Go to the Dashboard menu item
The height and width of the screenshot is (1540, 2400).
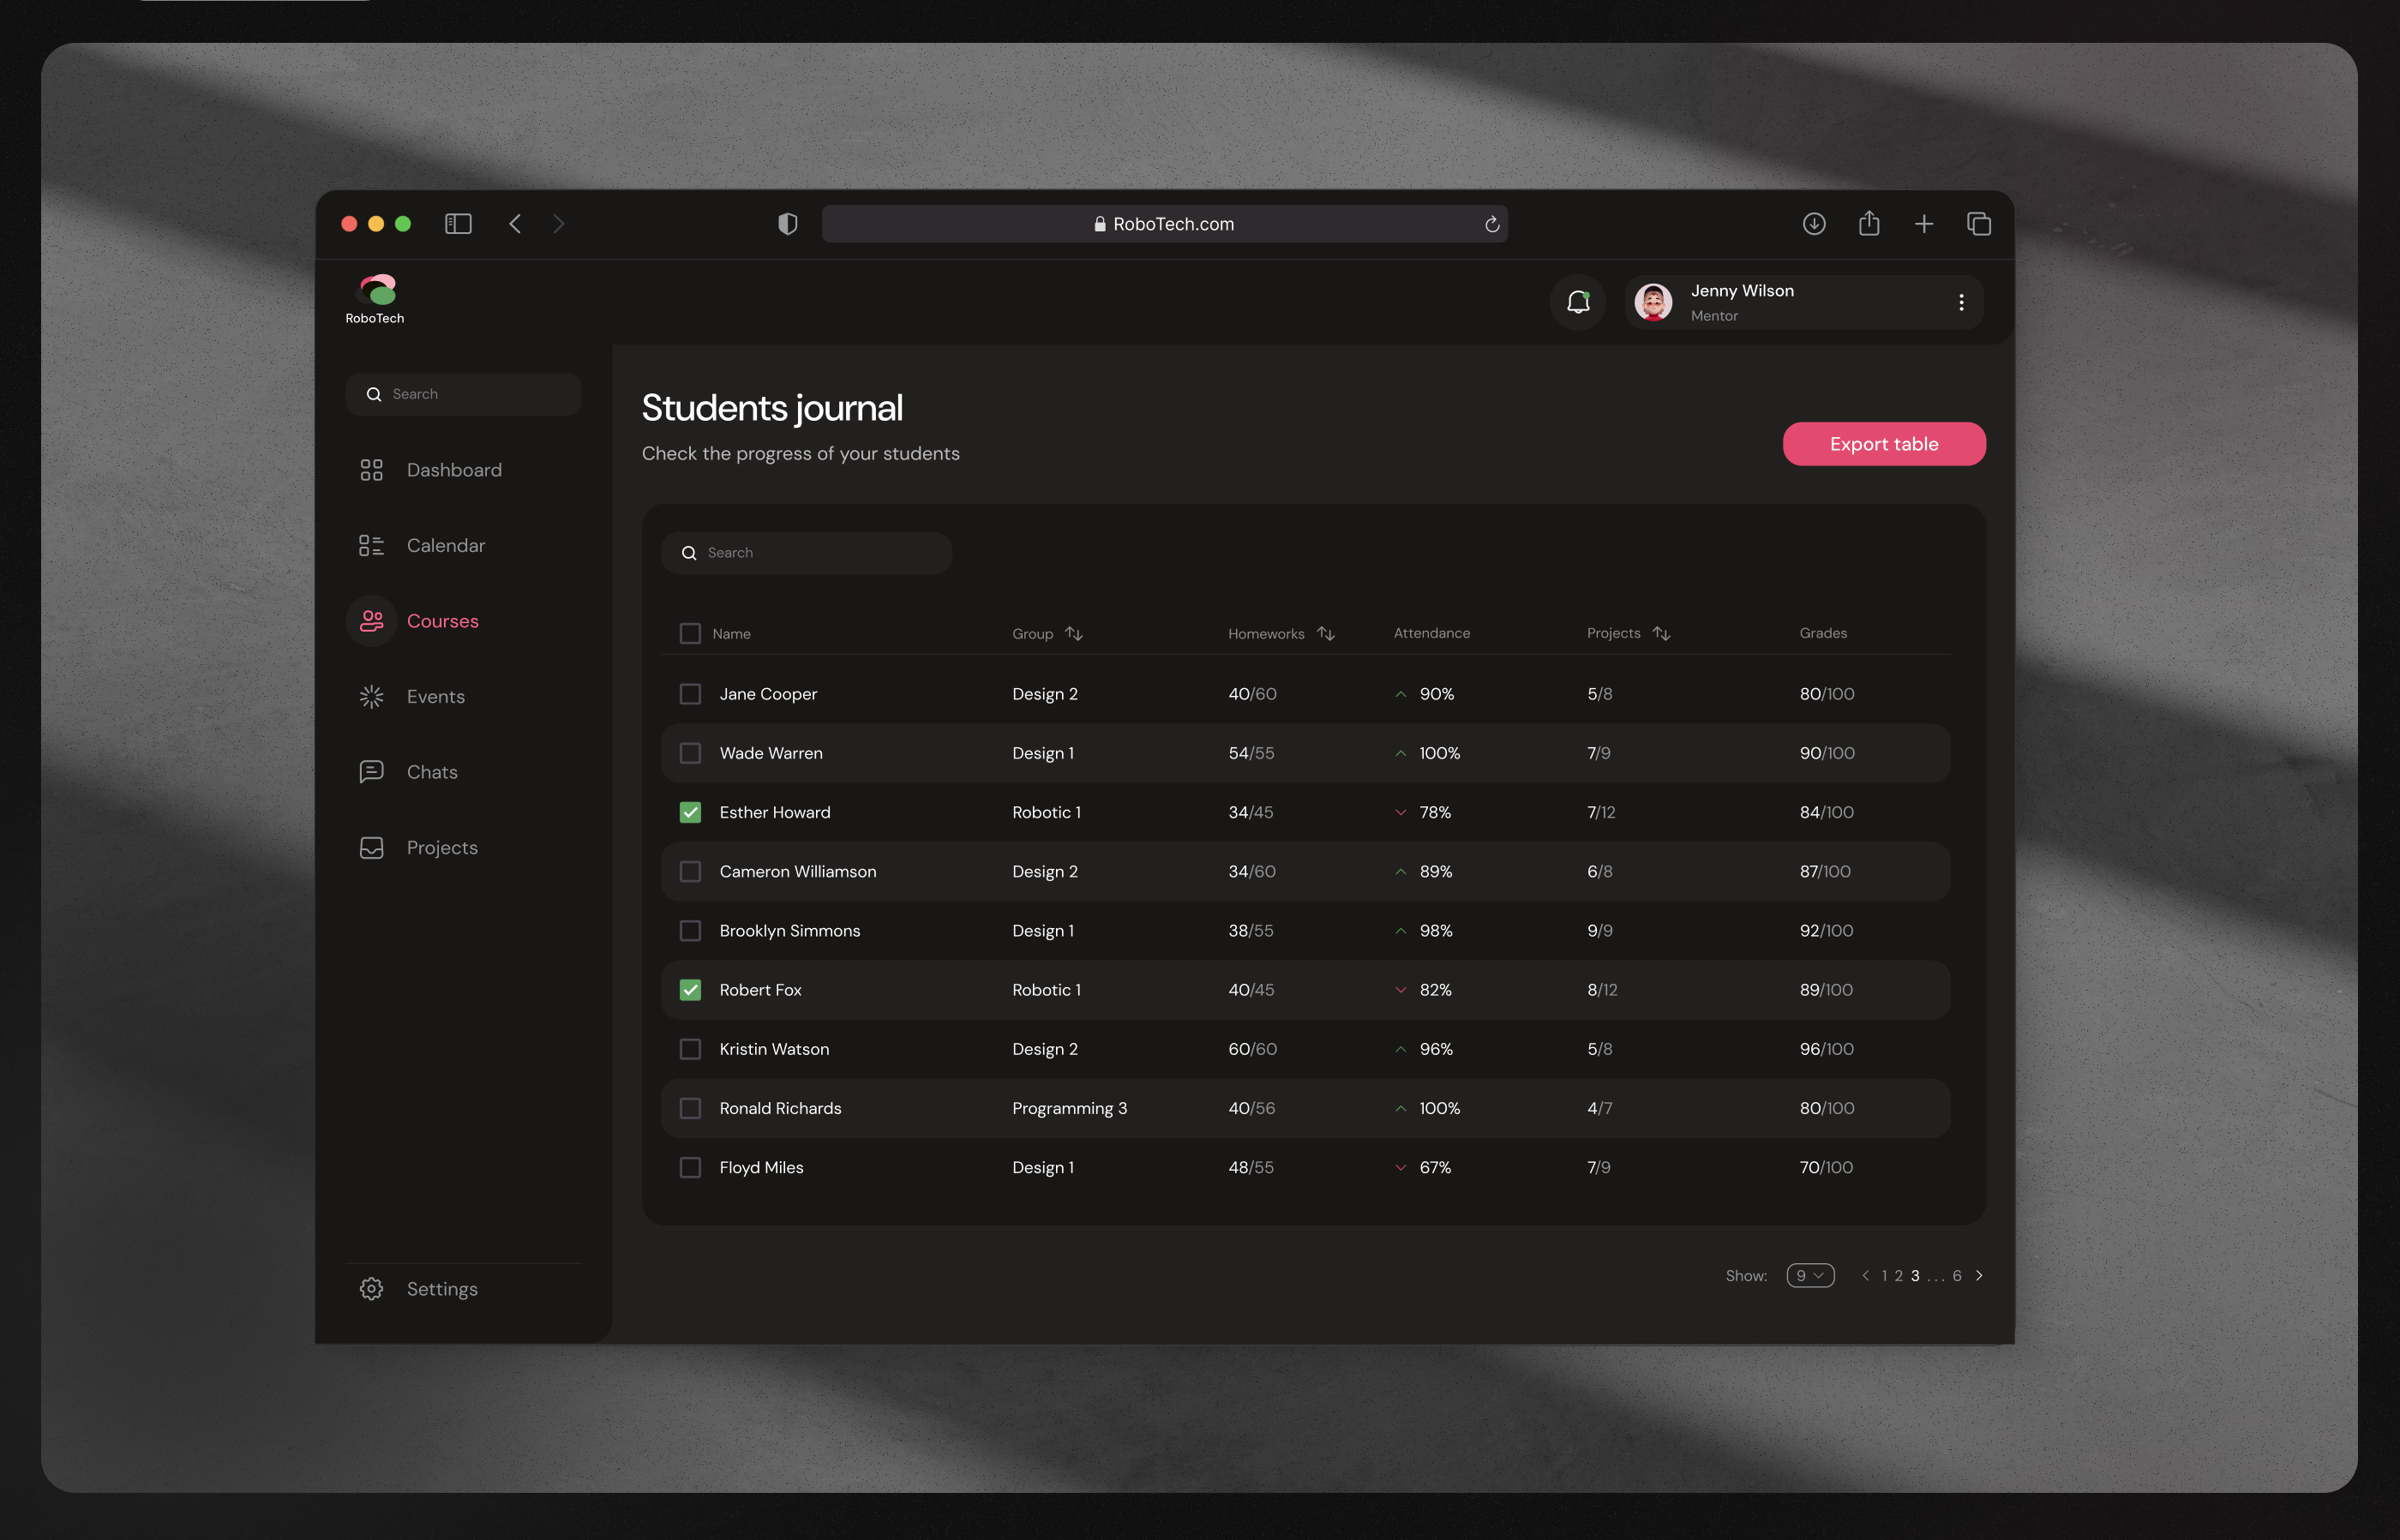pyautogui.click(x=454, y=469)
